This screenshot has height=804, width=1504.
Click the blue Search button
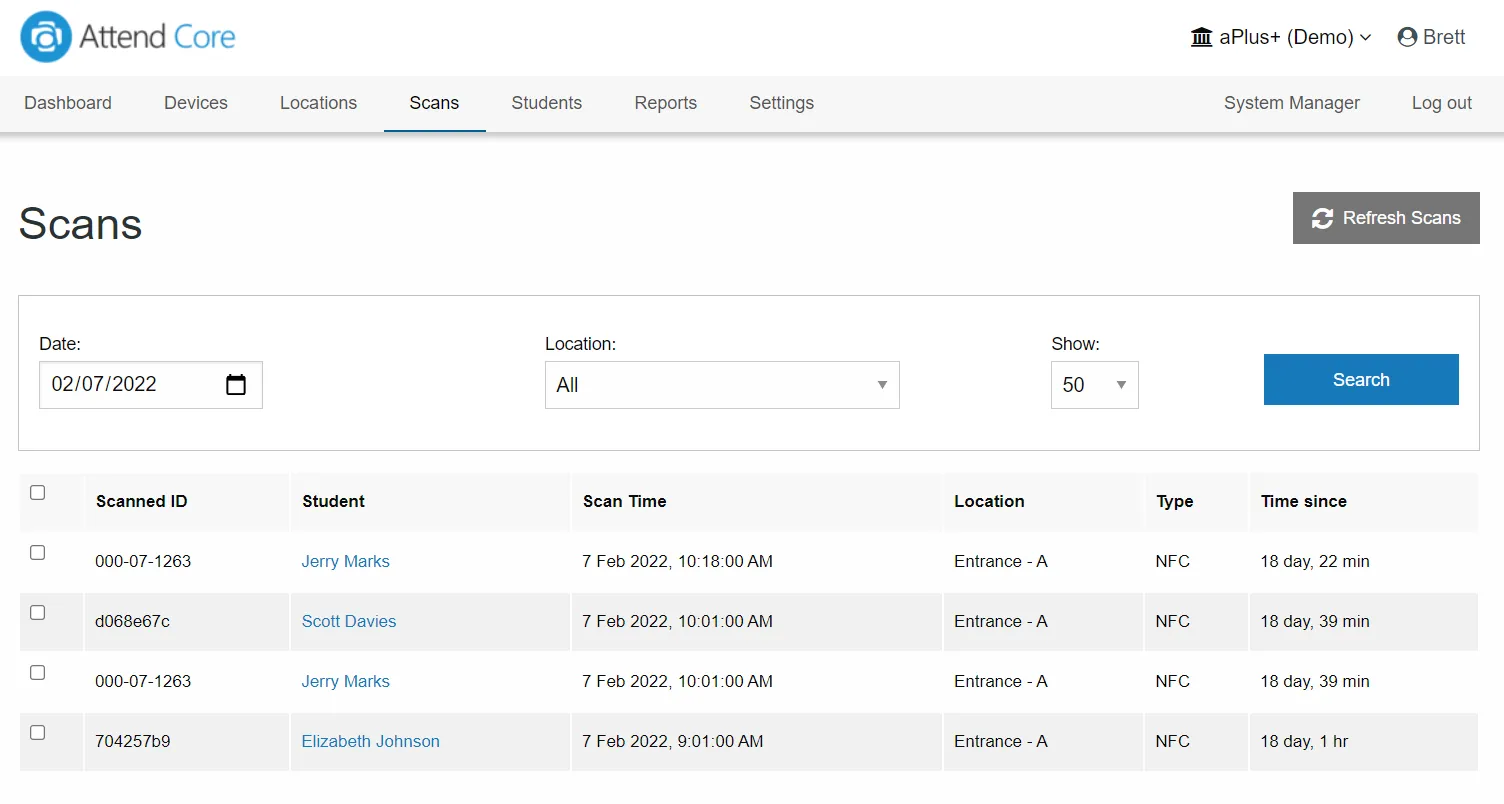pos(1361,380)
